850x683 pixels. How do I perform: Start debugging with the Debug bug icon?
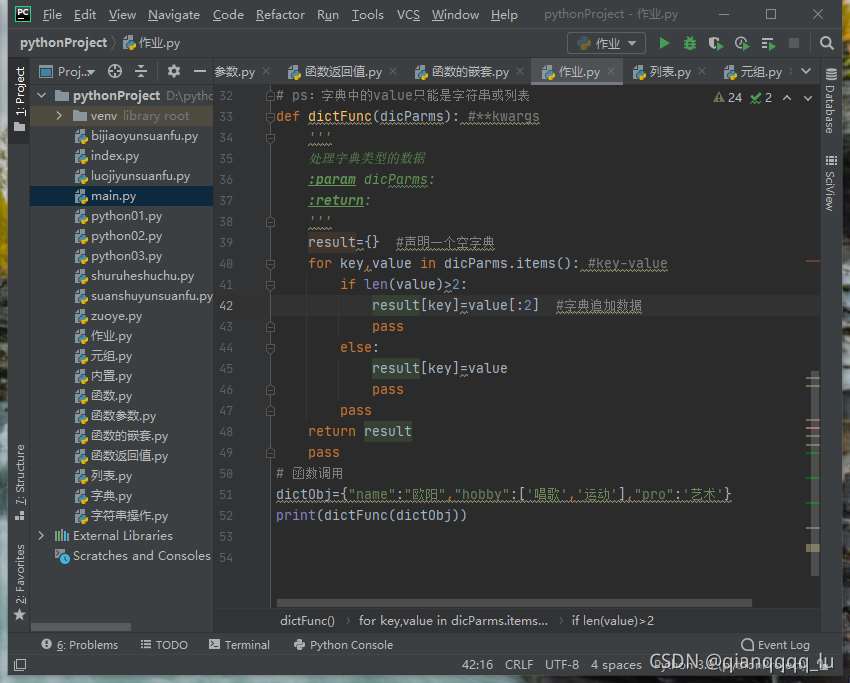[x=690, y=43]
